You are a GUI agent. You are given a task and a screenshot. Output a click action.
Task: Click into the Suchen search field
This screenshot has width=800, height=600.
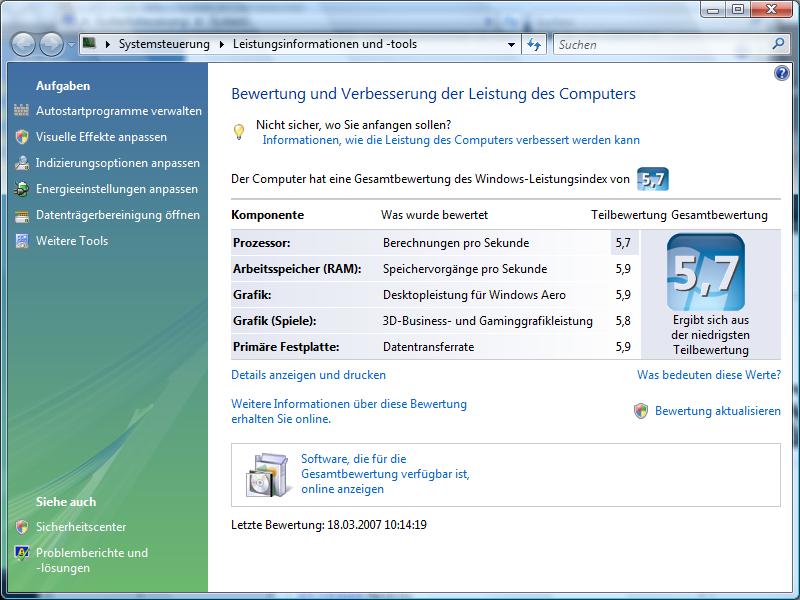(662, 45)
